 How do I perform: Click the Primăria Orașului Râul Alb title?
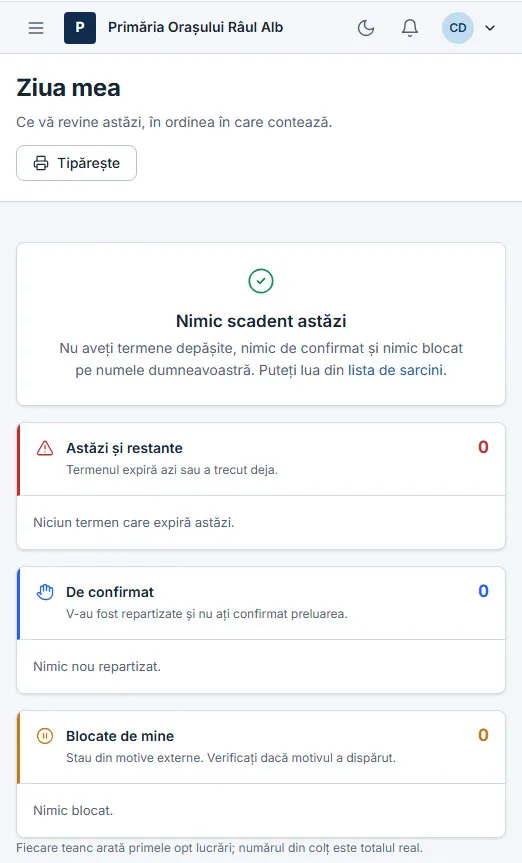point(195,28)
